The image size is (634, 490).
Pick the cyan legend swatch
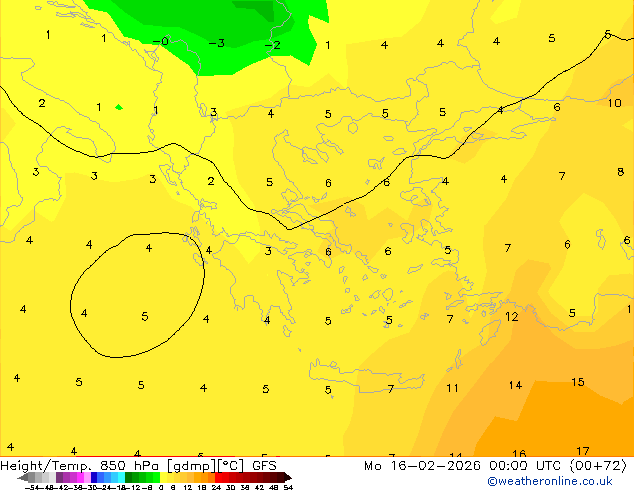coord(121,478)
